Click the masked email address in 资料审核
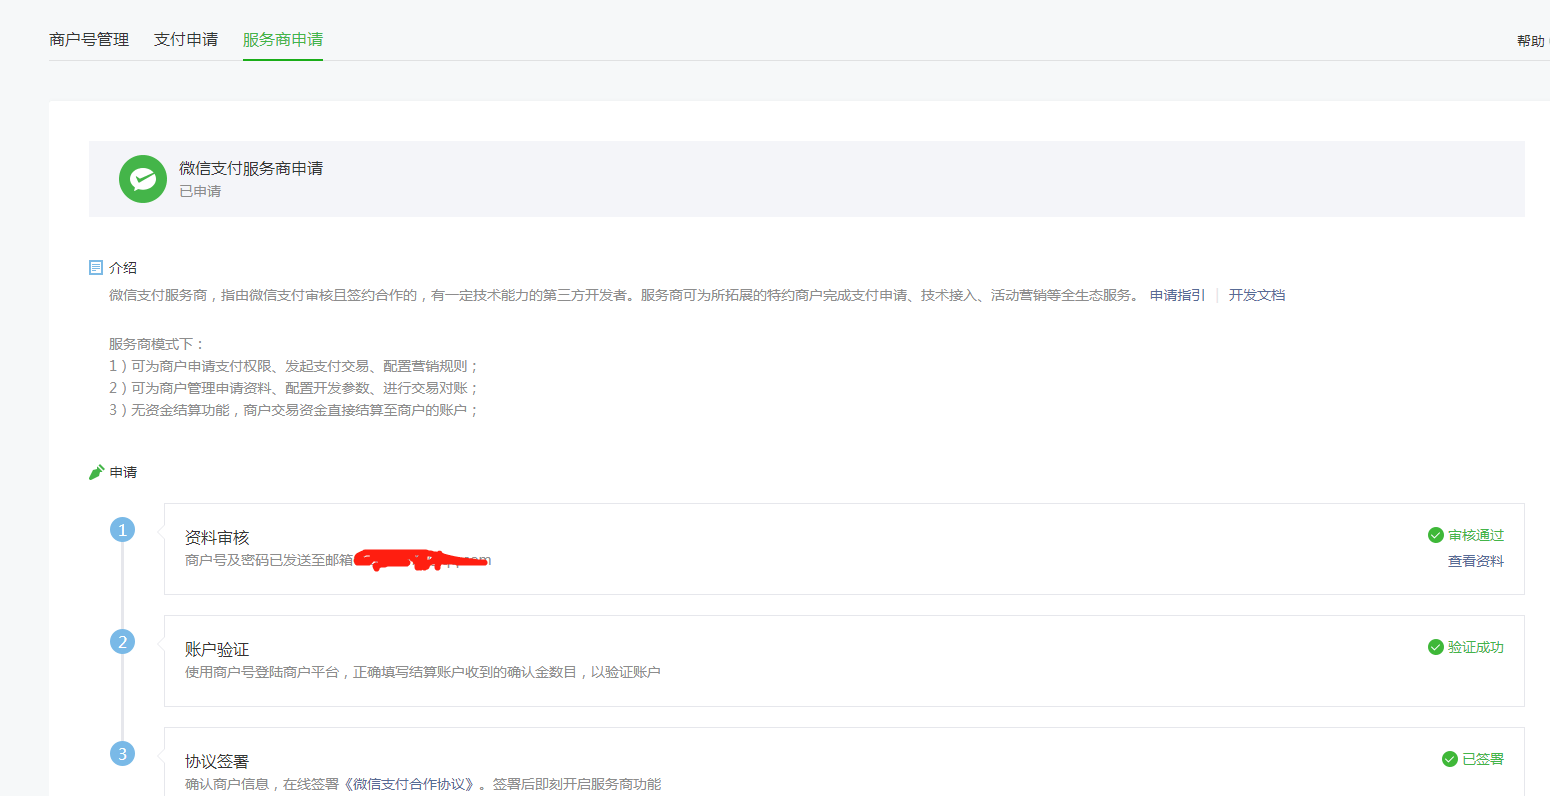This screenshot has height=796, width=1550. [x=420, y=560]
